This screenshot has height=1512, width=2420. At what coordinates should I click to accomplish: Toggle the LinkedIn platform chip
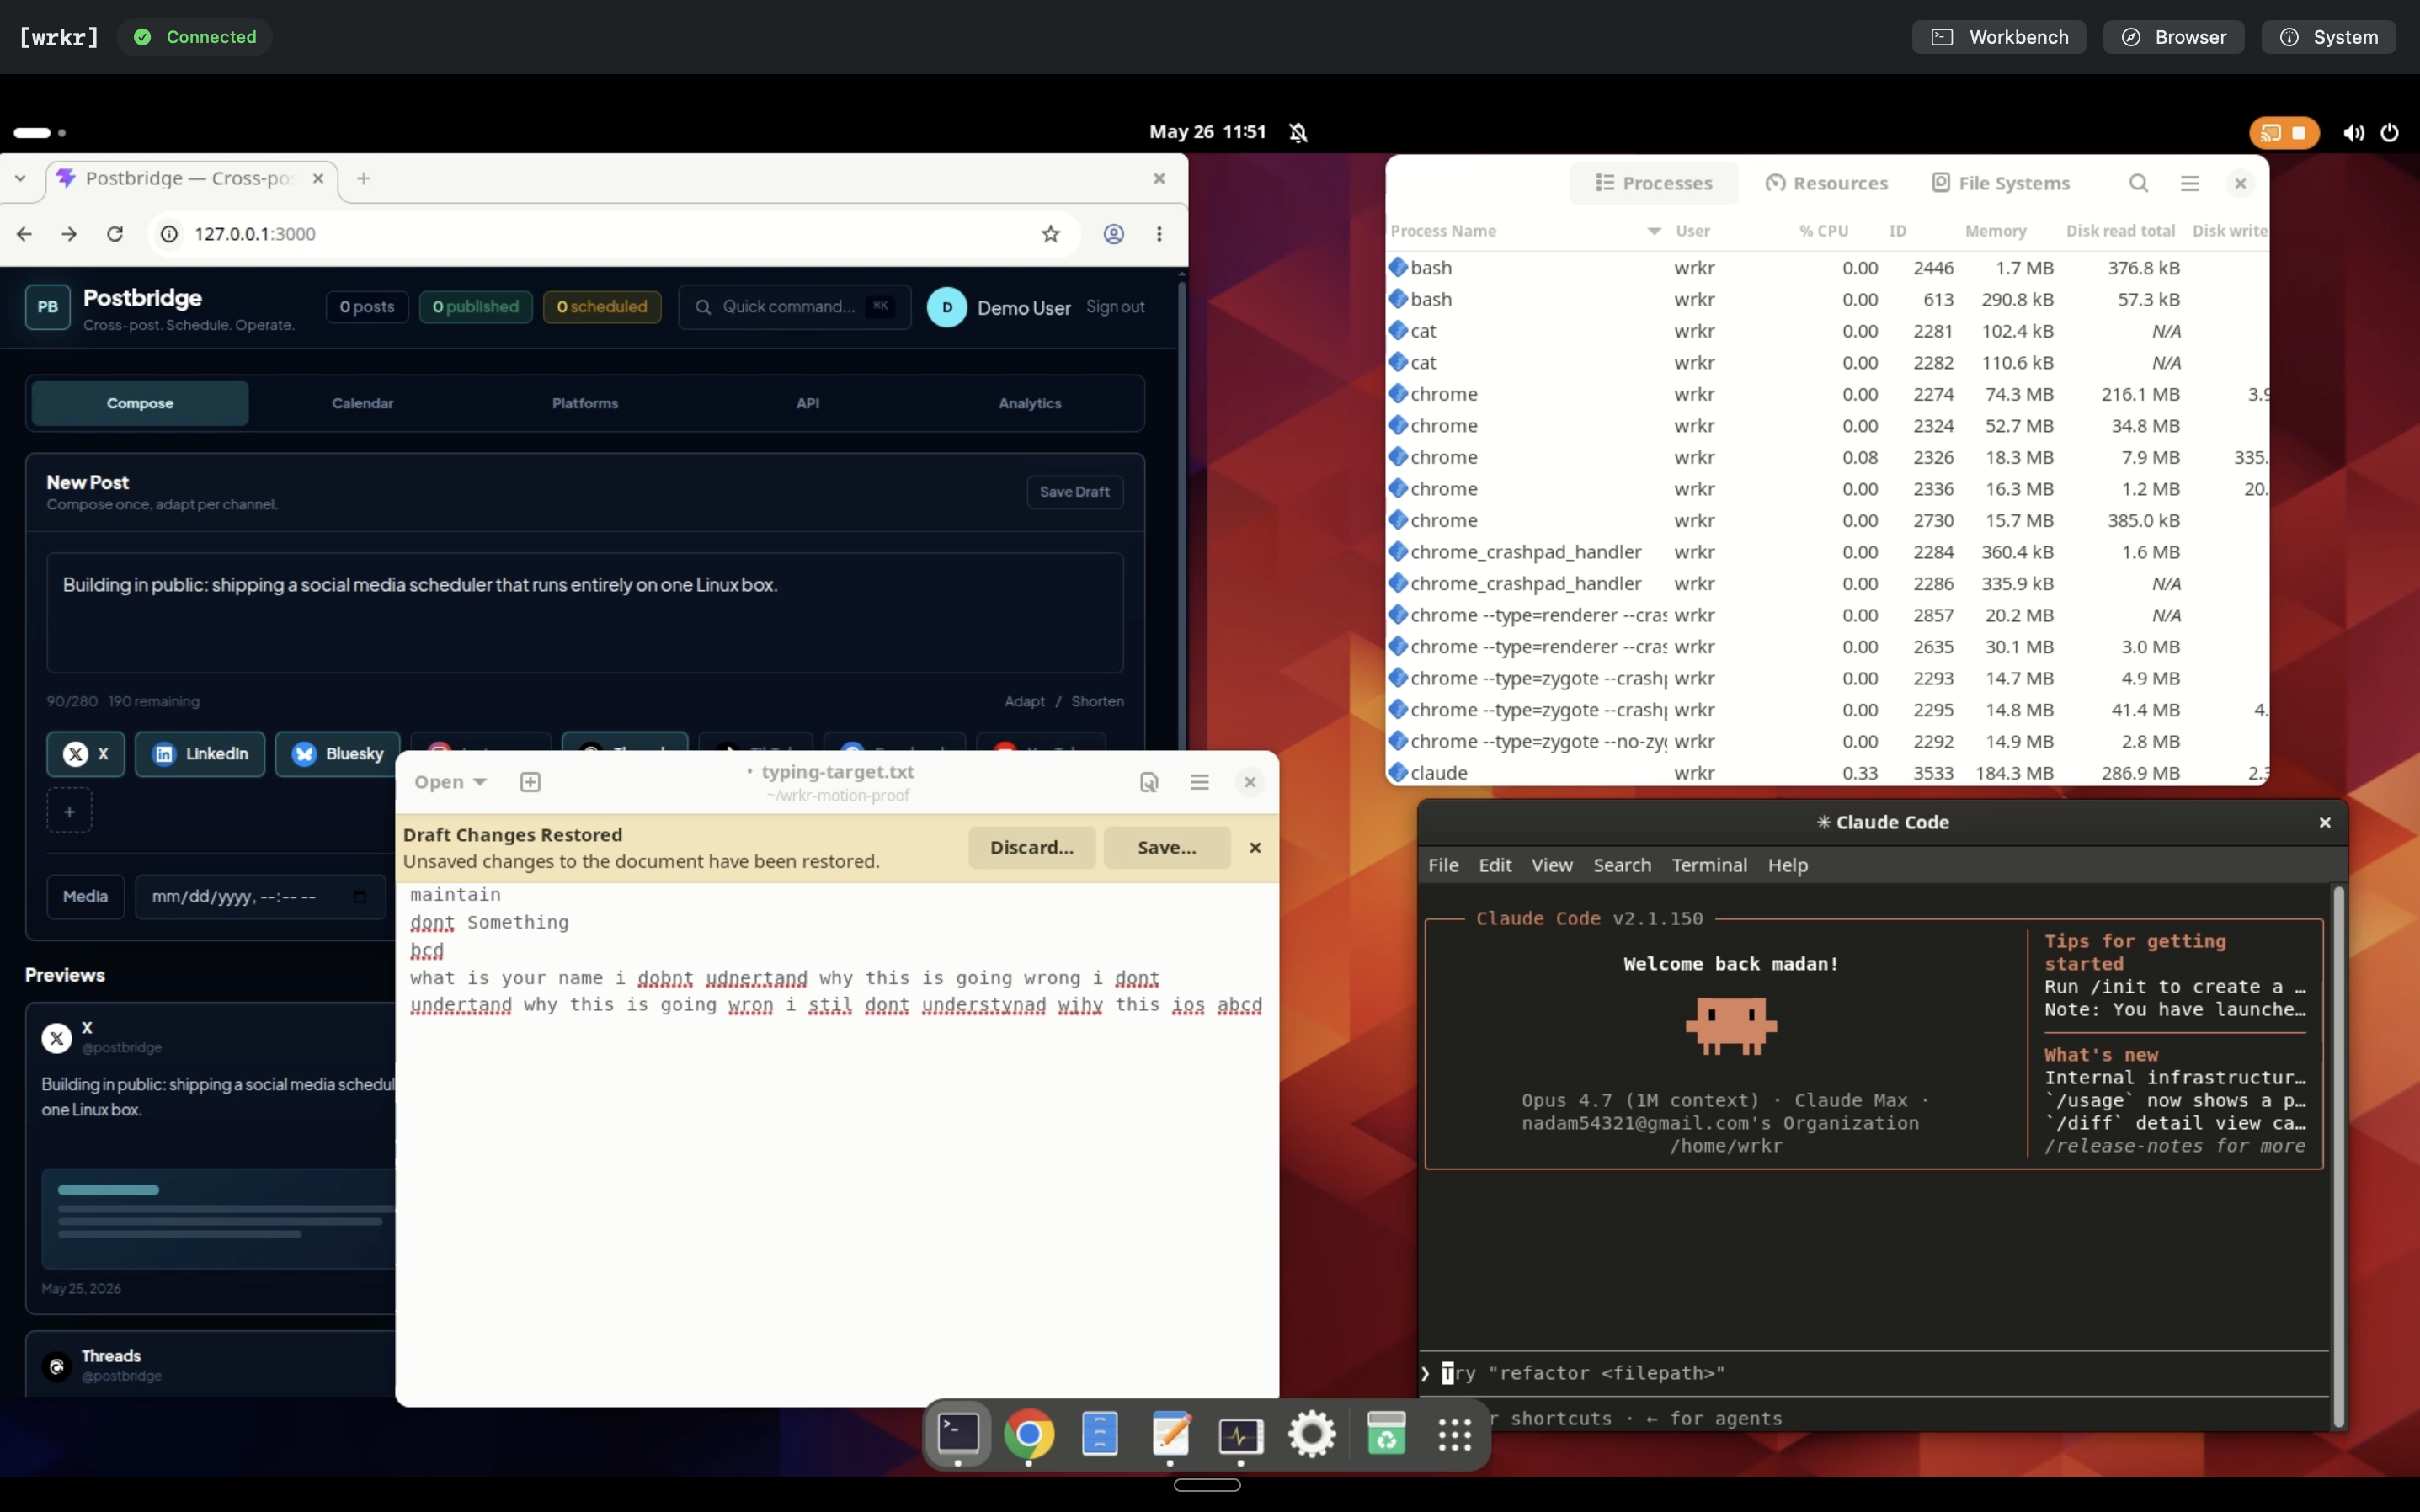click(200, 753)
